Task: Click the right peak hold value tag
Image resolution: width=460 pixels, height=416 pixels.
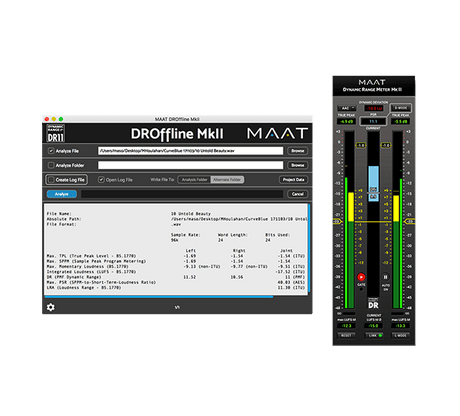Action: point(386,145)
